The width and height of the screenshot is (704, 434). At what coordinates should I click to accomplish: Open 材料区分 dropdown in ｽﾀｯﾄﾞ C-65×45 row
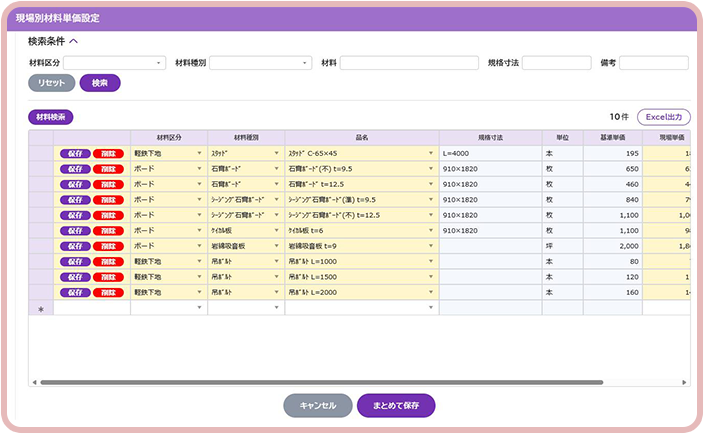[199, 153]
